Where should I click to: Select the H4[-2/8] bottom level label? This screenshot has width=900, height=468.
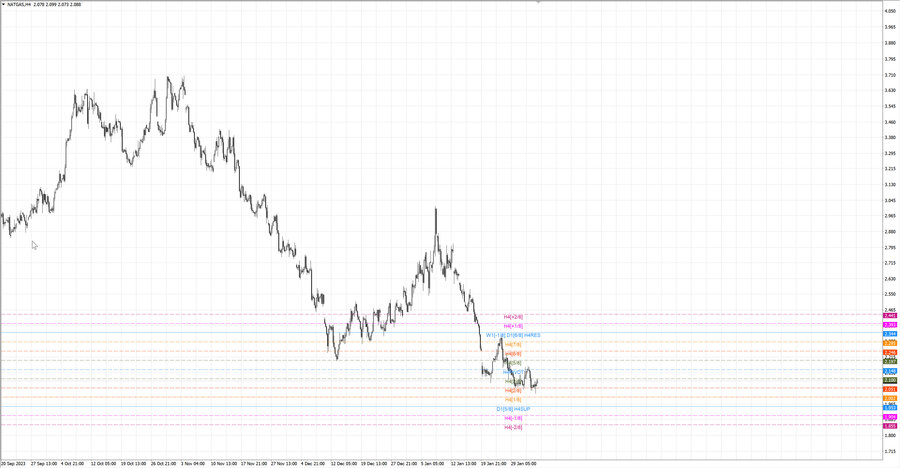pos(513,427)
